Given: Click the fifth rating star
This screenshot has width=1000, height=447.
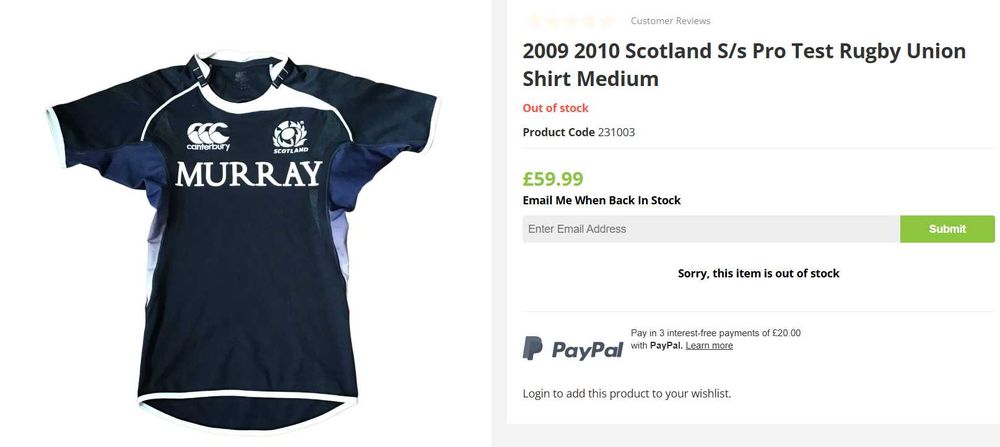Looking at the screenshot, I should tap(607, 20).
